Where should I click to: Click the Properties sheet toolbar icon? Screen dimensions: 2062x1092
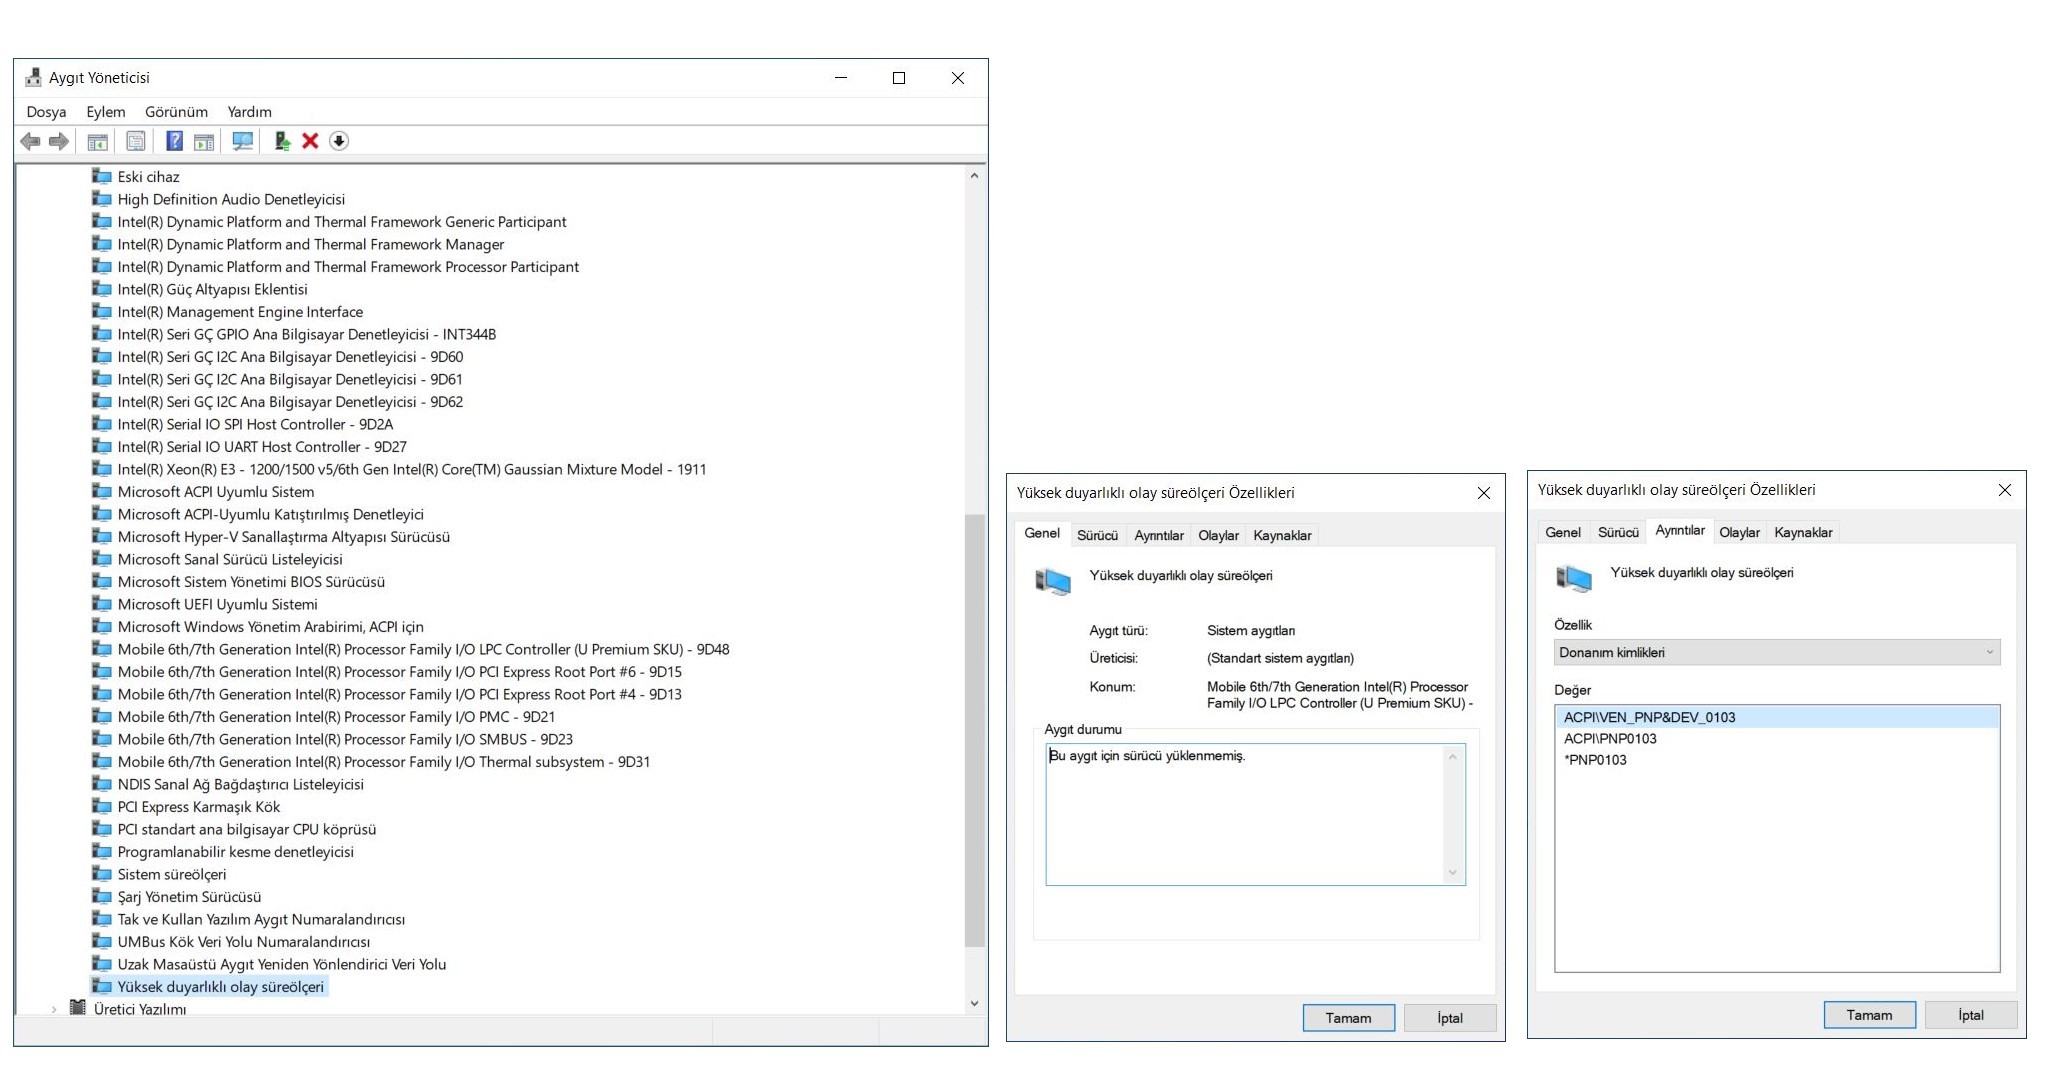136,141
